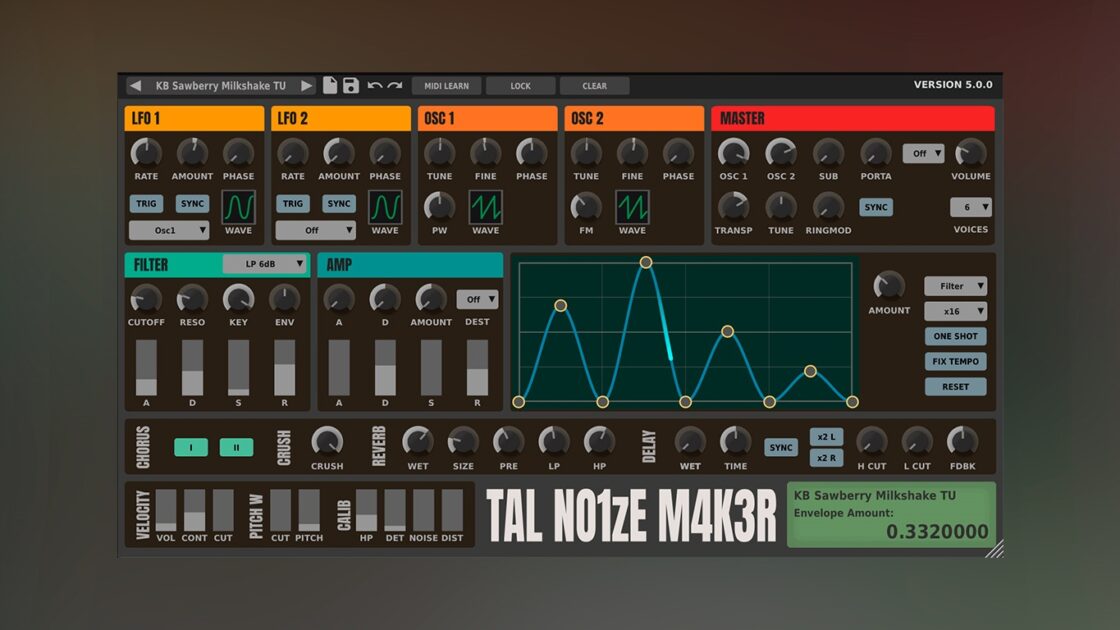Click preset name KB Sawberry Milkshake TU
The height and width of the screenshot is (630, 1120).
pos(221,86)
